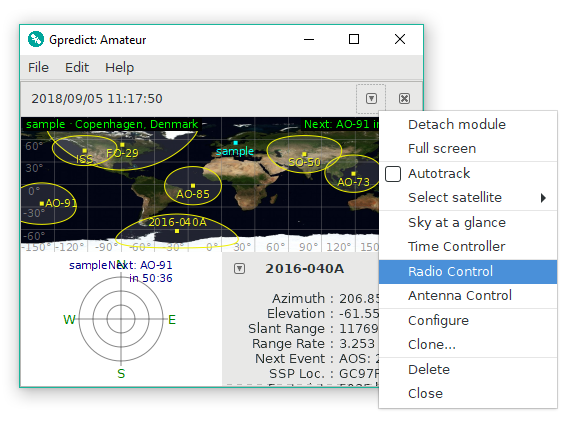The width and height of the screenshot is (576, 438).
Task: Click the date and time 2018/09/05 11:17:50
Action: [97, 99]
